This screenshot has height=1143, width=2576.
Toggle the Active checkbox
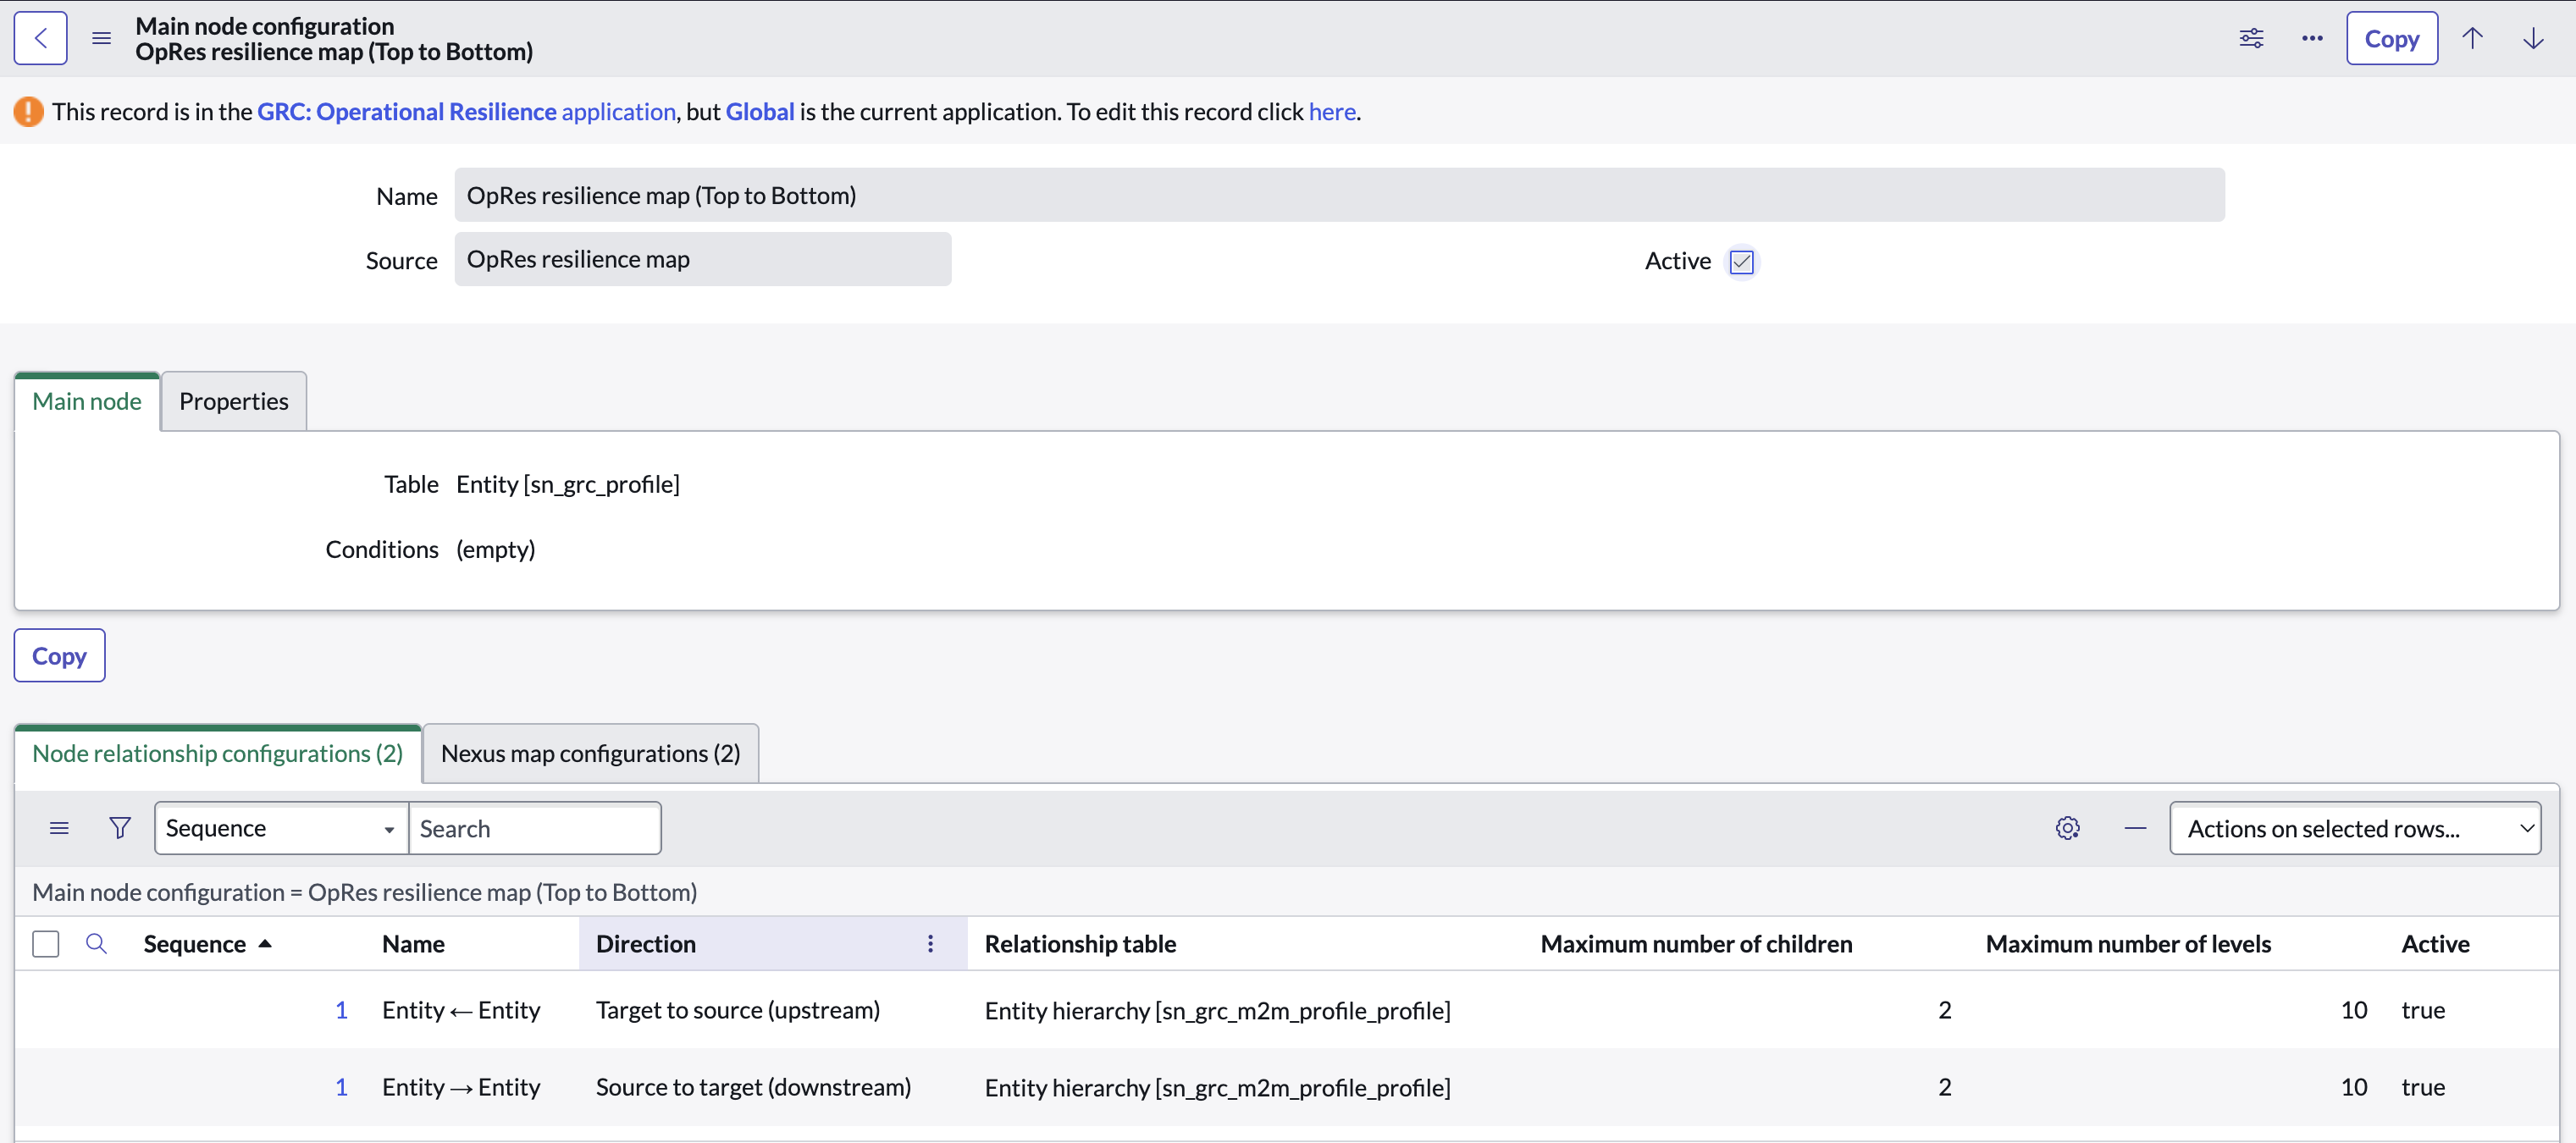(1741, 261)
